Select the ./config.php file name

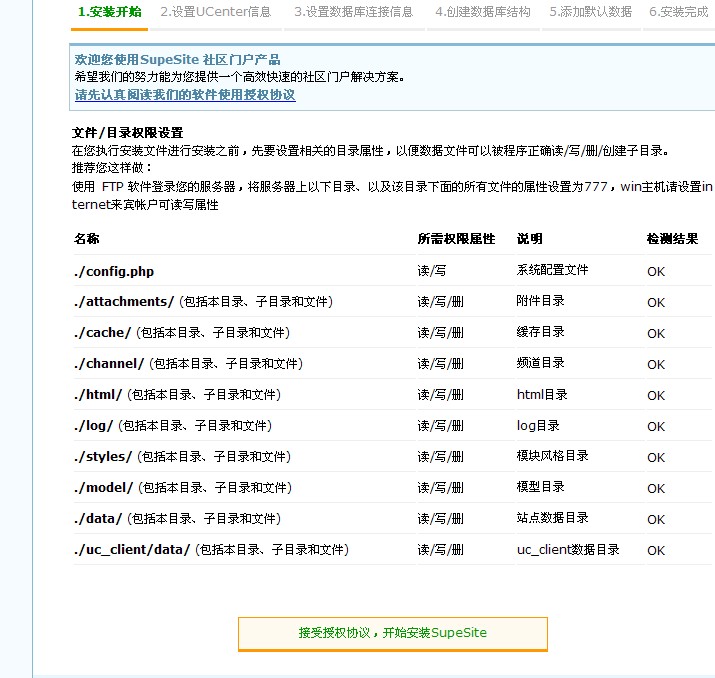tap(114, 271)
